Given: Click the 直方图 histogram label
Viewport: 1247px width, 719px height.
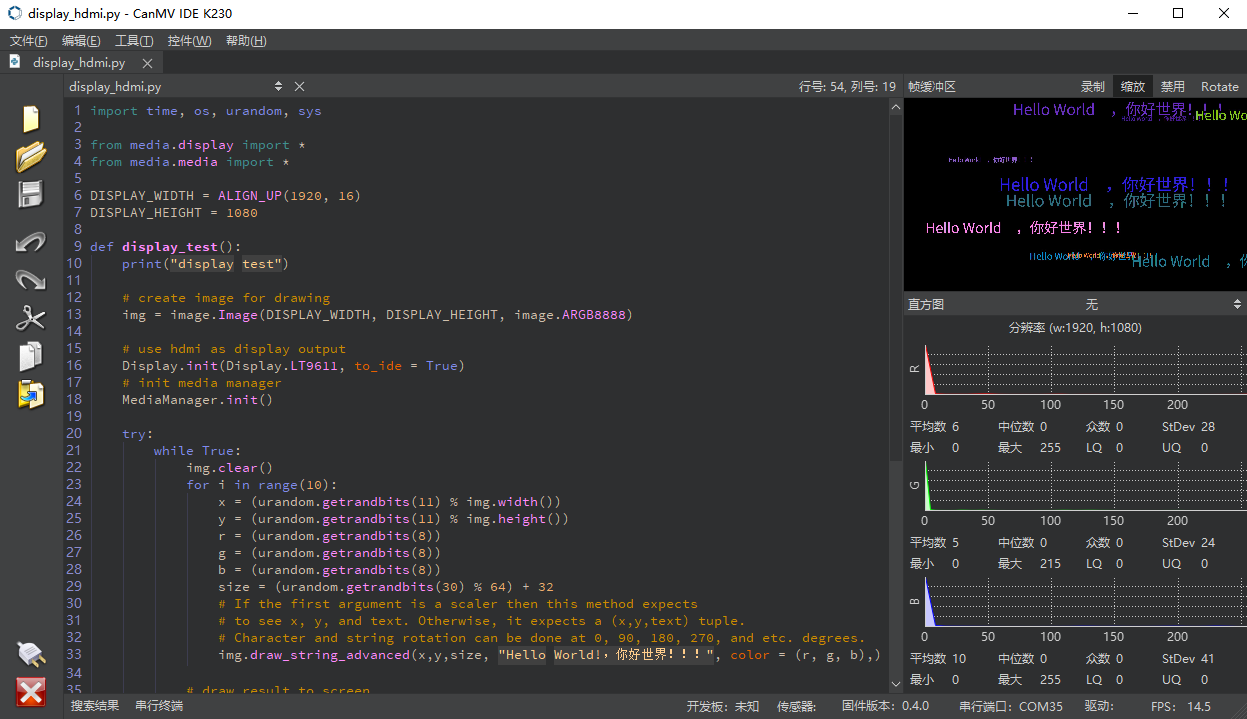Looking at the screenshot, I should pyautogui.click(x=926, y=304).
